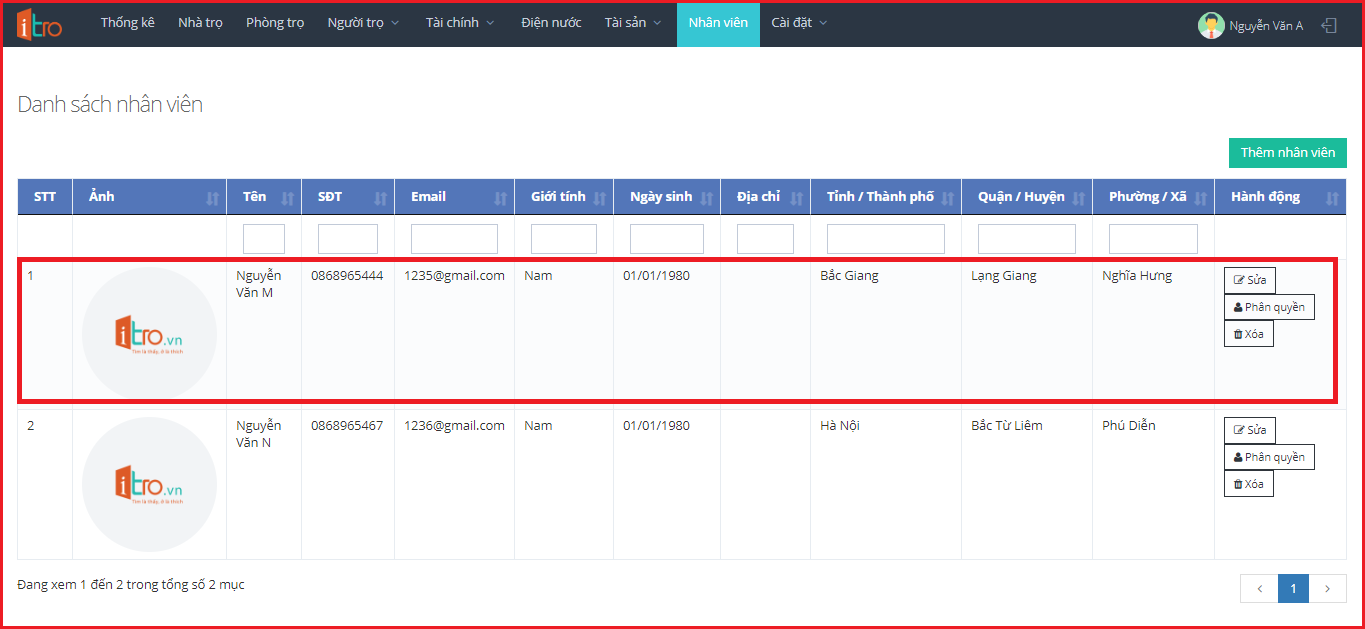The height and width of the screenshot is (629, 1365).
Task: Click the Email filter input field
Action: [454, 239]
